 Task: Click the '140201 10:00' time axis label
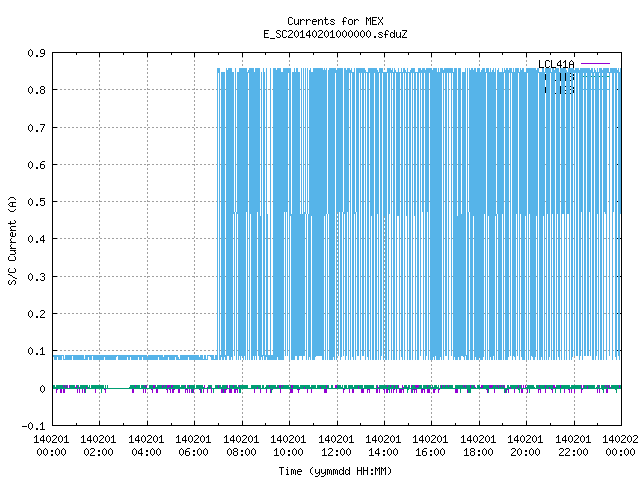point(288,446)
